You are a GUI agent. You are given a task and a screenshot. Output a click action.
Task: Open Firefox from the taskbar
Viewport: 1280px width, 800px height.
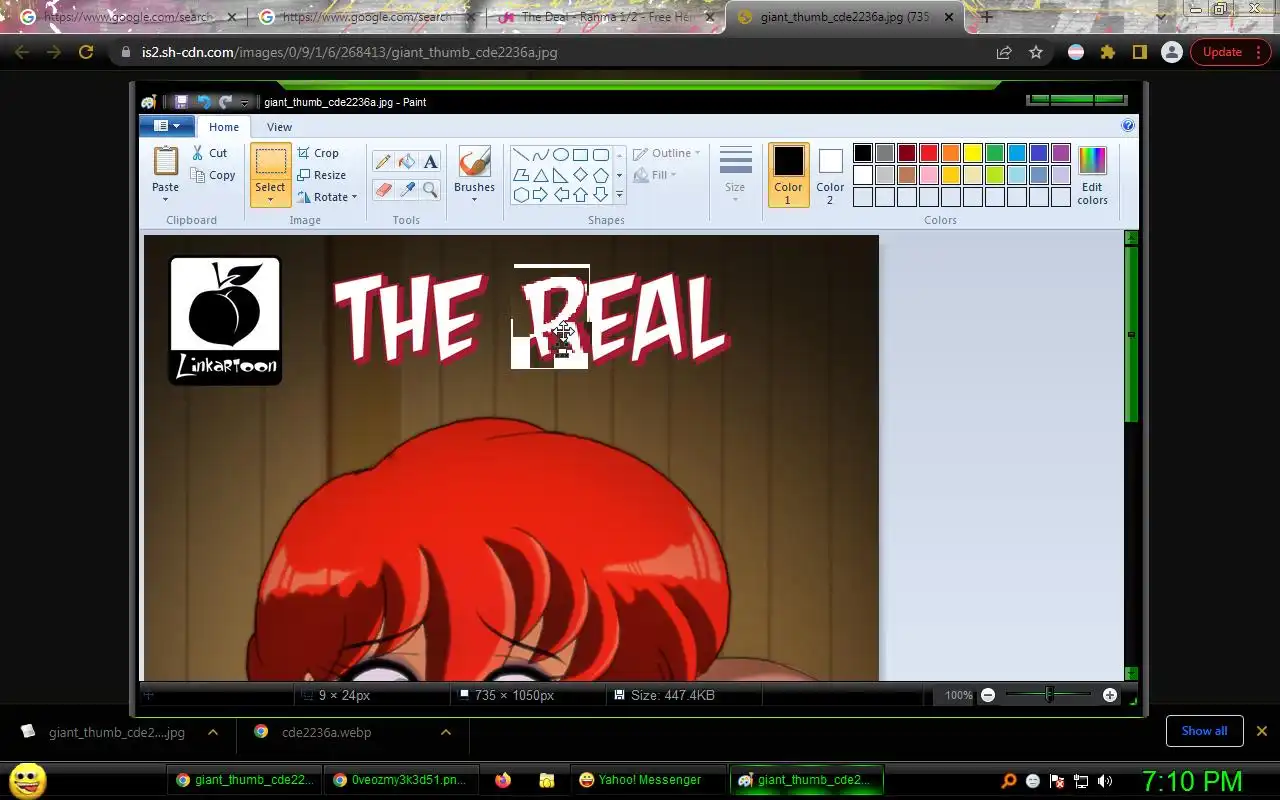click(x=503, y=780)
